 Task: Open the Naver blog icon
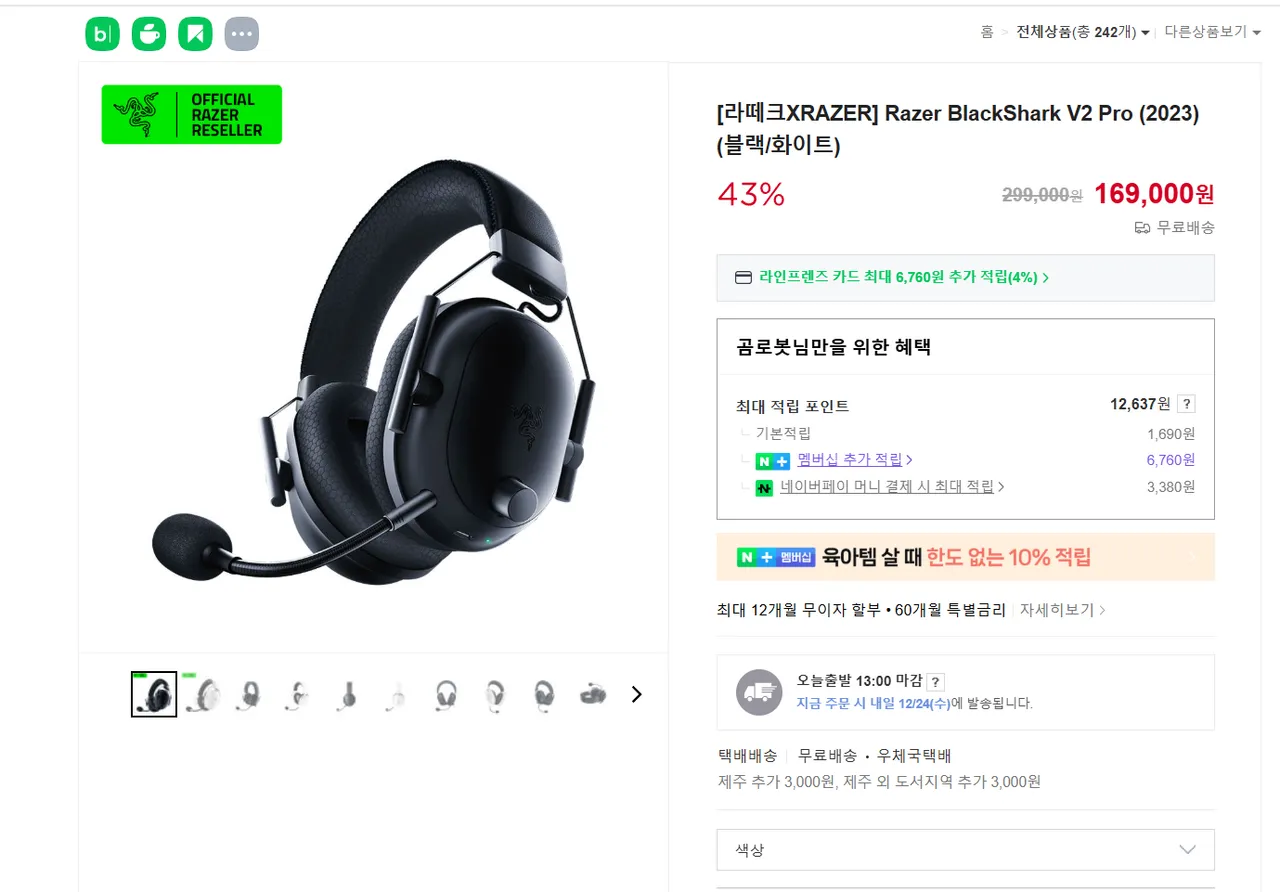102,34
